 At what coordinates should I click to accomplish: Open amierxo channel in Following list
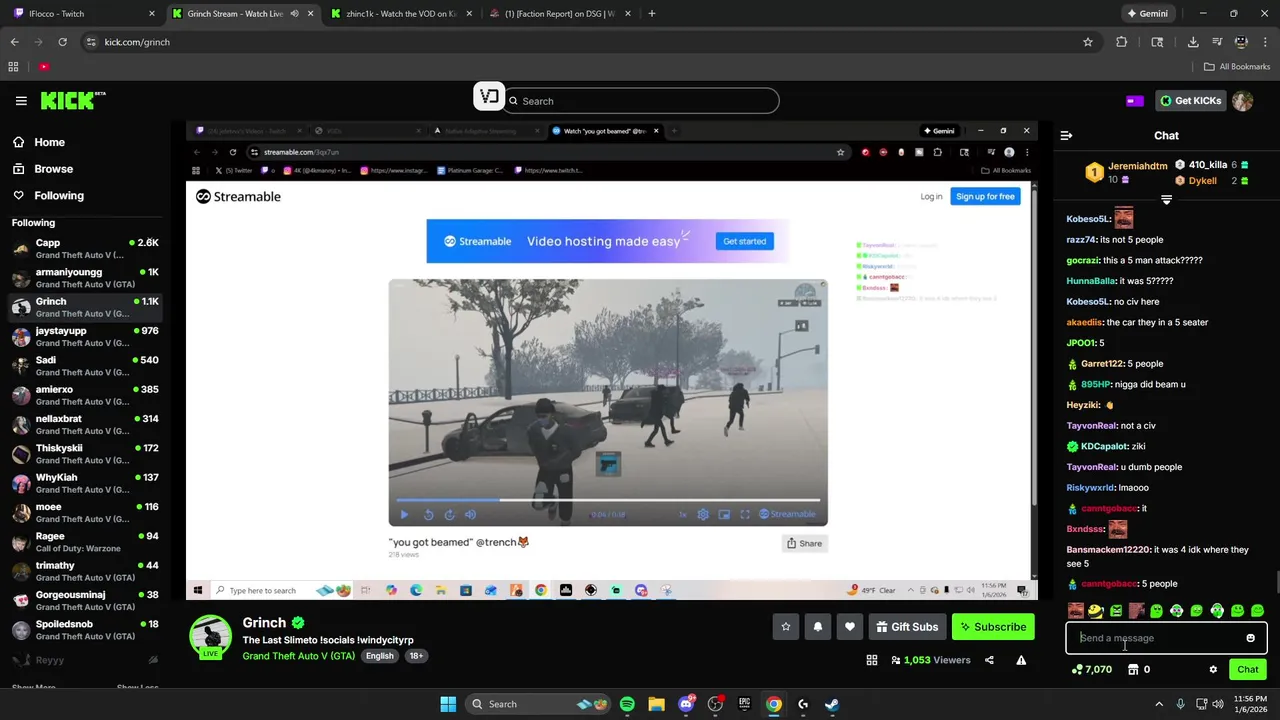84,395
